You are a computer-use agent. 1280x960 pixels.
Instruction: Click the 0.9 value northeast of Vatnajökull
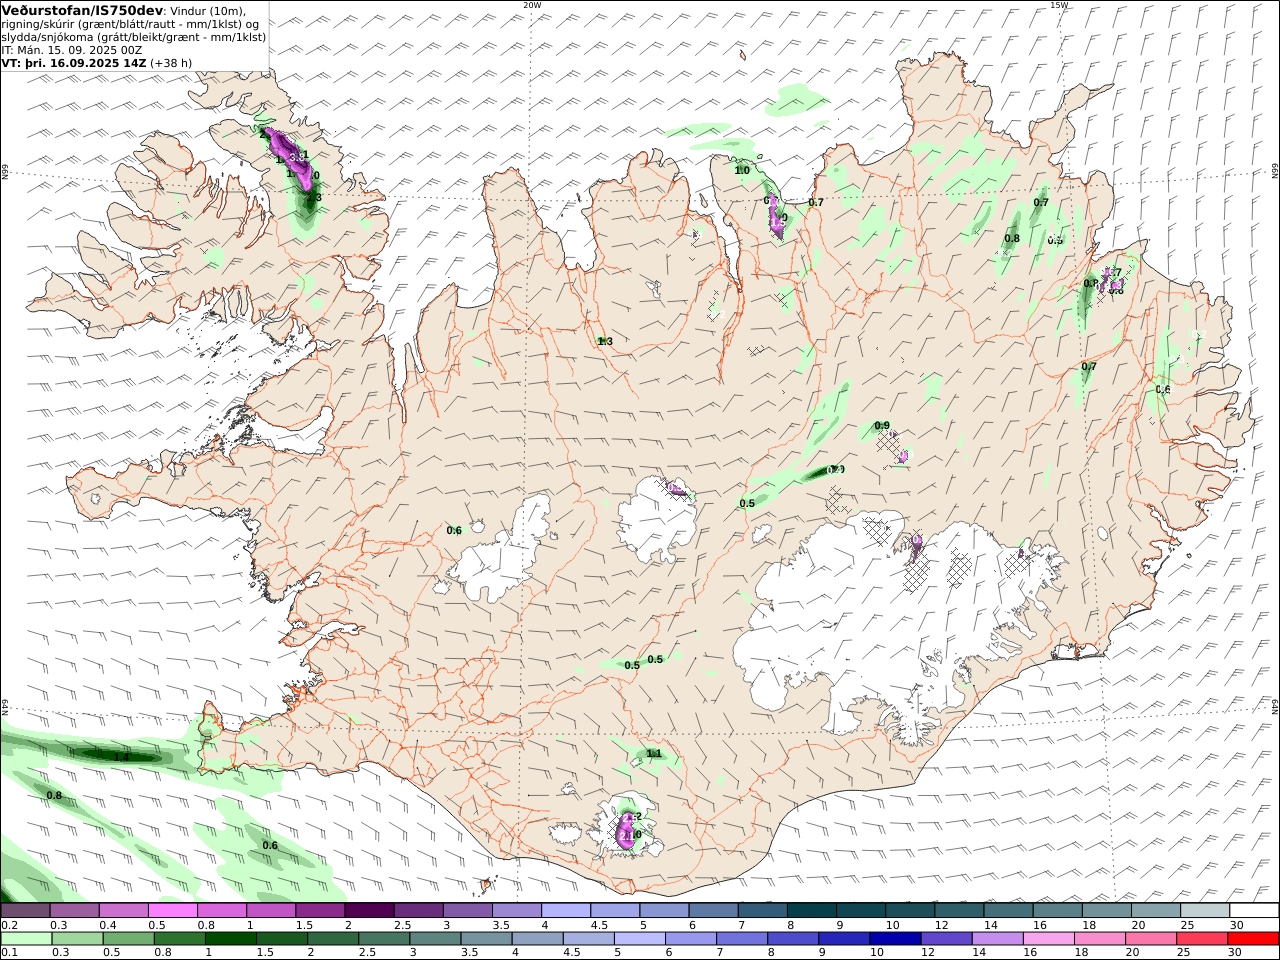pos(882,426)
